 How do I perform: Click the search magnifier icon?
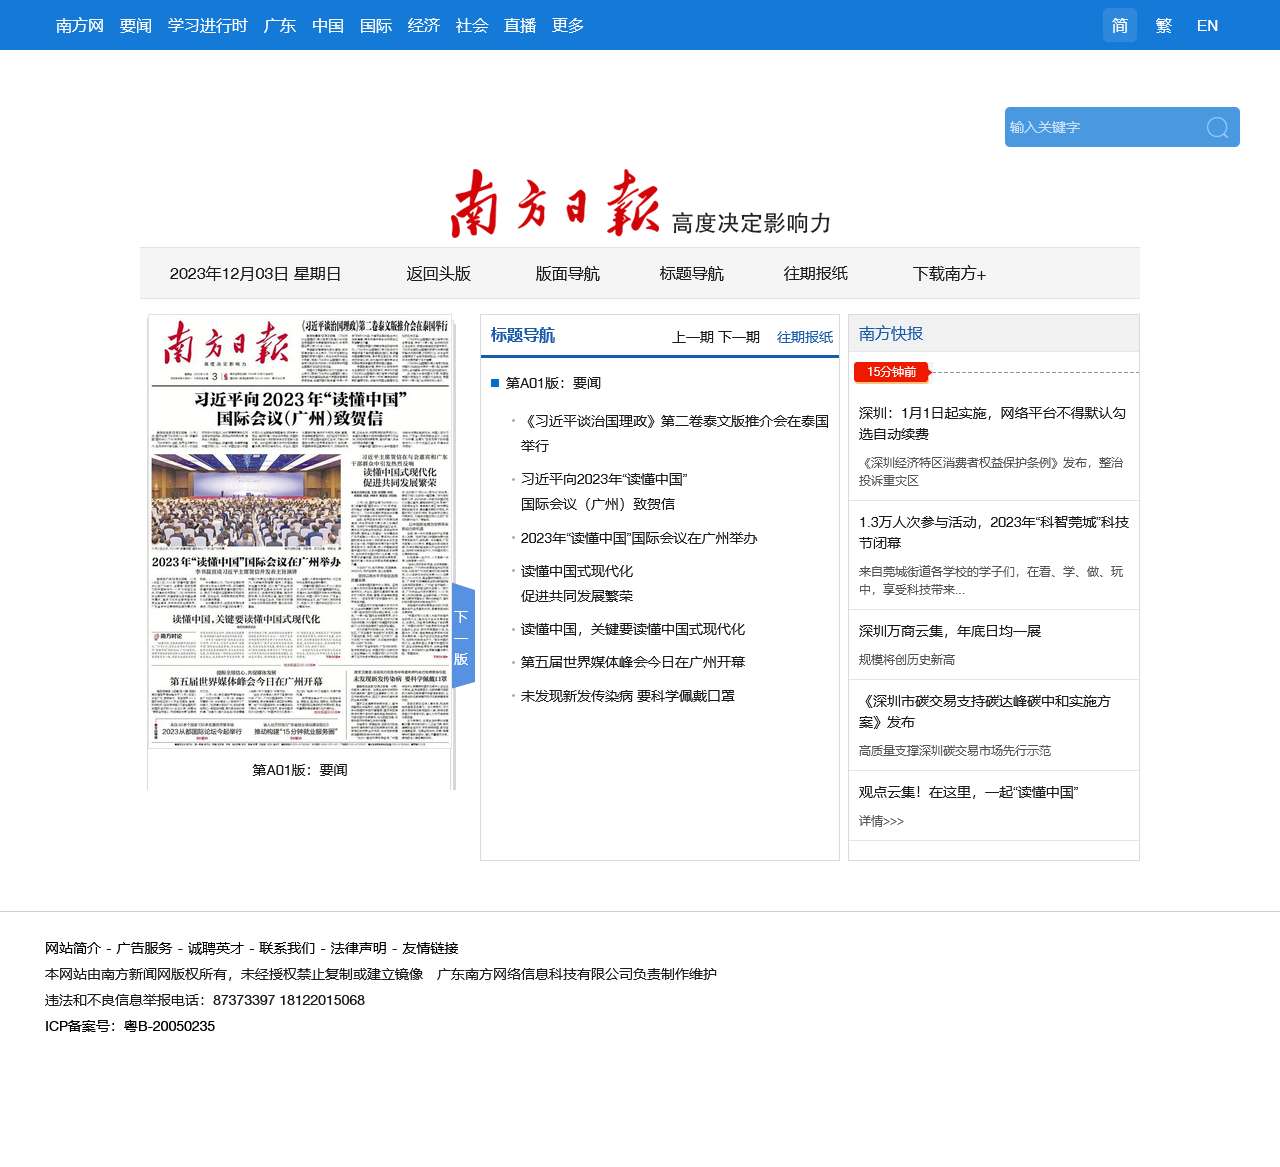pyautogui.click(x=1217, y=127)
